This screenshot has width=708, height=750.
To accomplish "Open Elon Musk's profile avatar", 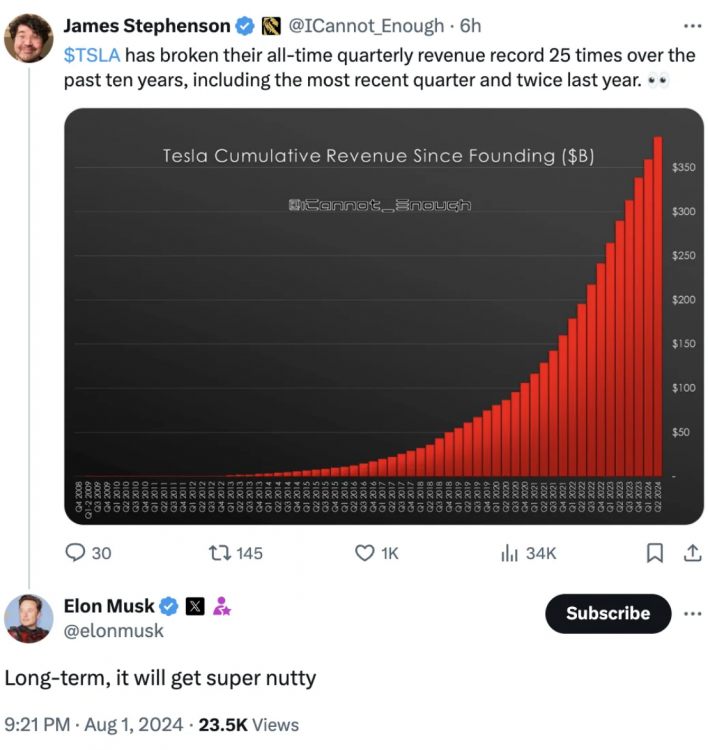I will pos(29,618).
